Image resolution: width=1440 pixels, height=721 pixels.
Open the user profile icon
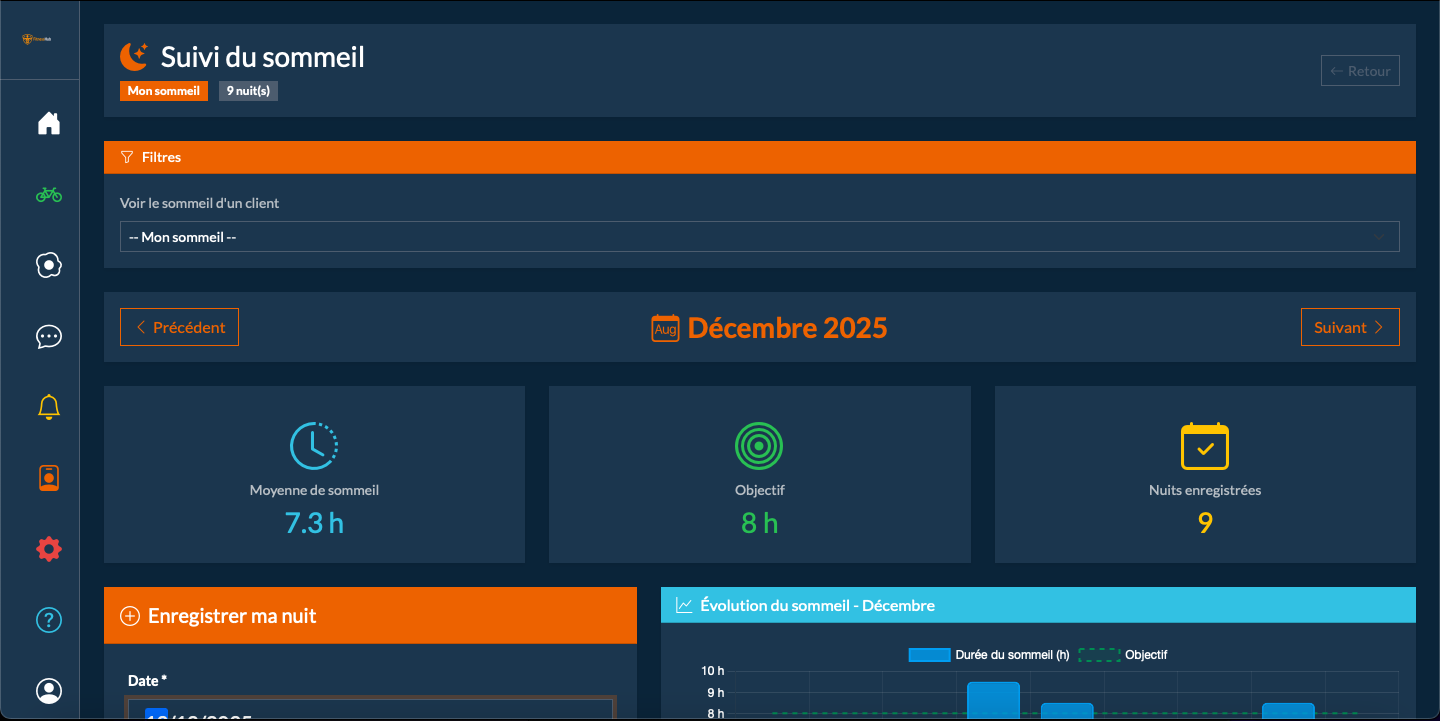pos(48,691)
